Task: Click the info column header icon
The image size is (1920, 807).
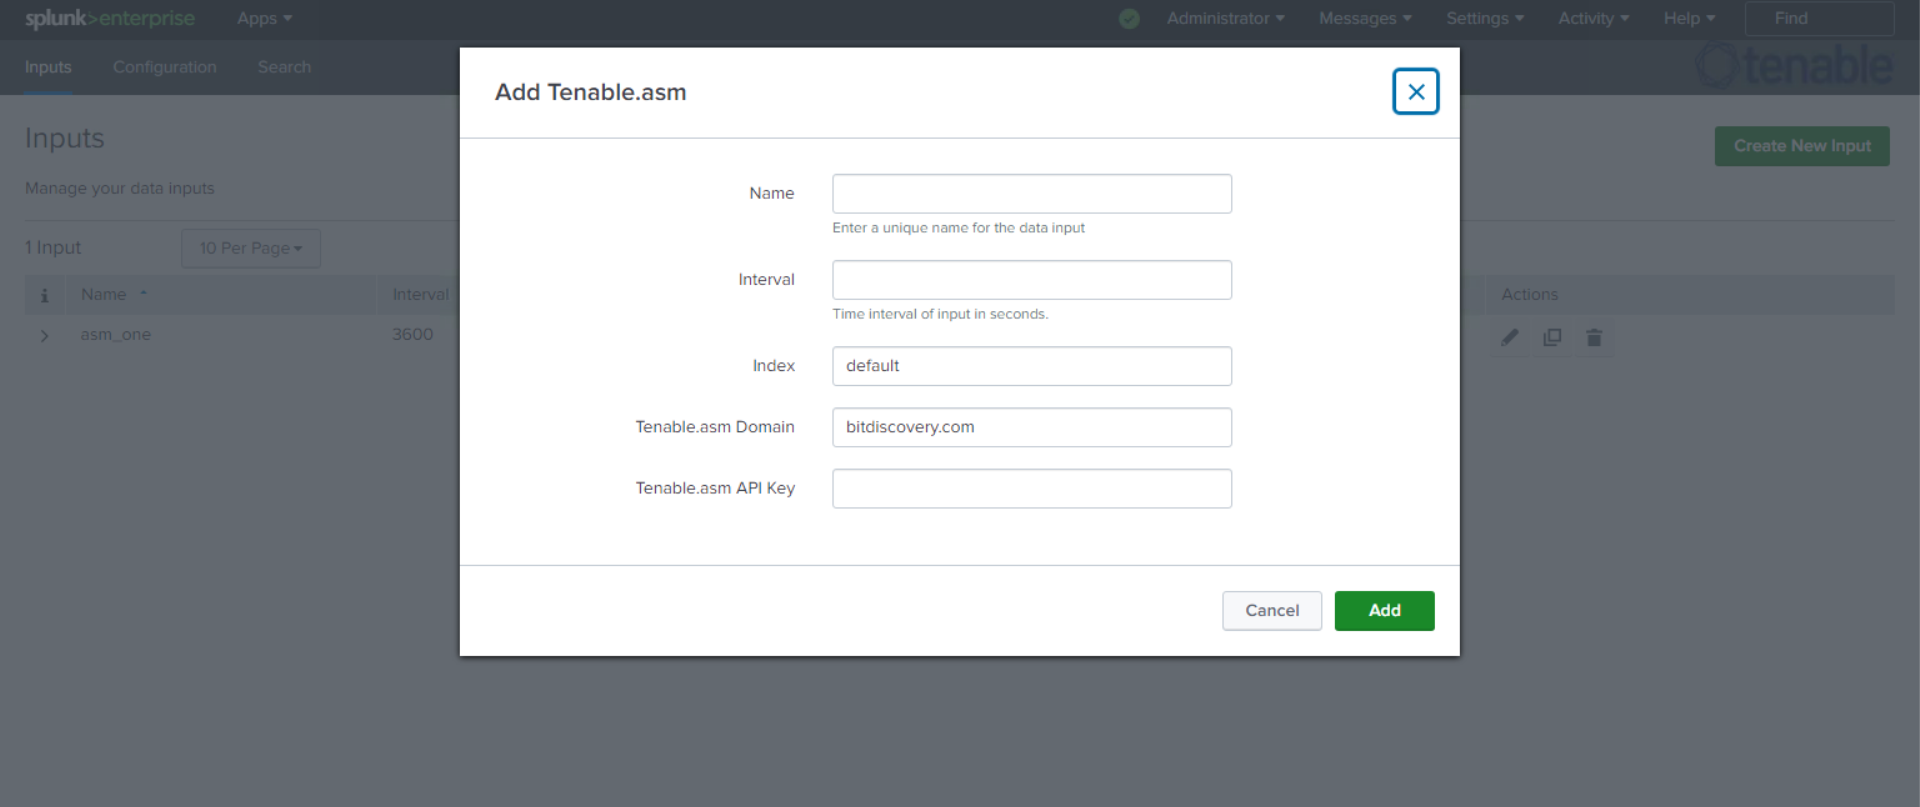Action: (x=44, y=295)
